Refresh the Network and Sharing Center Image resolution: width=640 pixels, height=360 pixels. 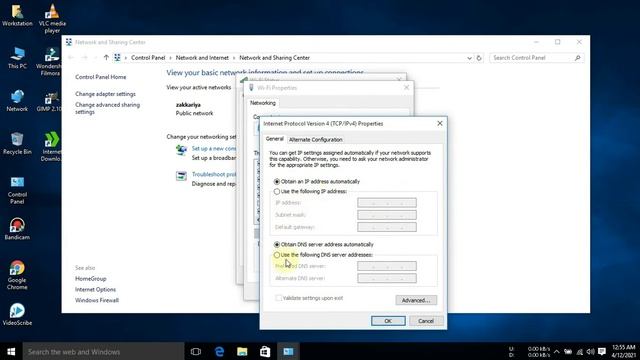[x=479, y=58]
